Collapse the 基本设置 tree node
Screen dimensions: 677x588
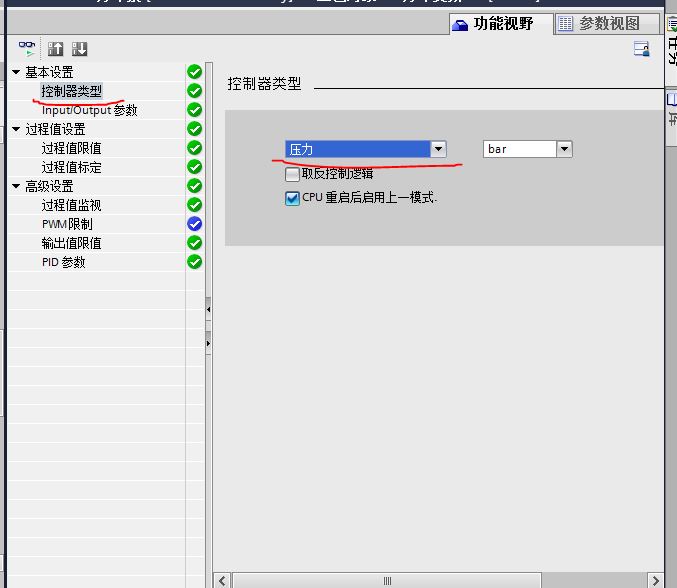[x=16, y=72]
